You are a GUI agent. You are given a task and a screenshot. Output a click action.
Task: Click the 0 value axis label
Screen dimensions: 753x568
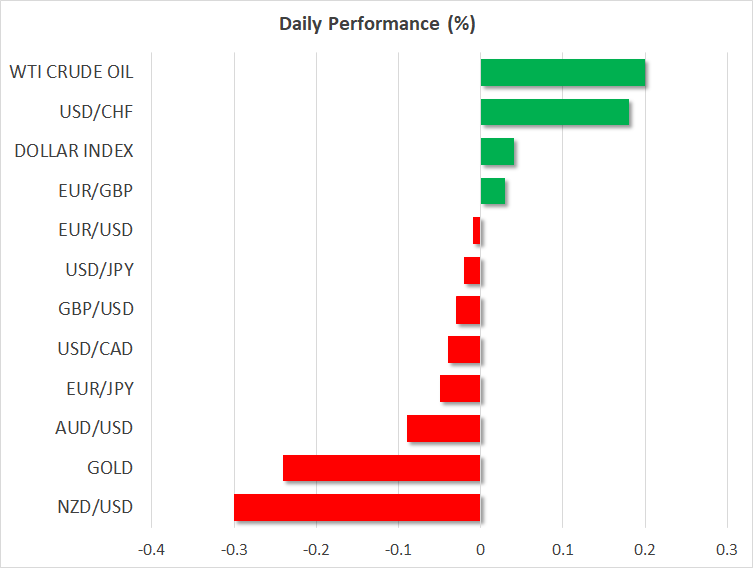point(481,549)
